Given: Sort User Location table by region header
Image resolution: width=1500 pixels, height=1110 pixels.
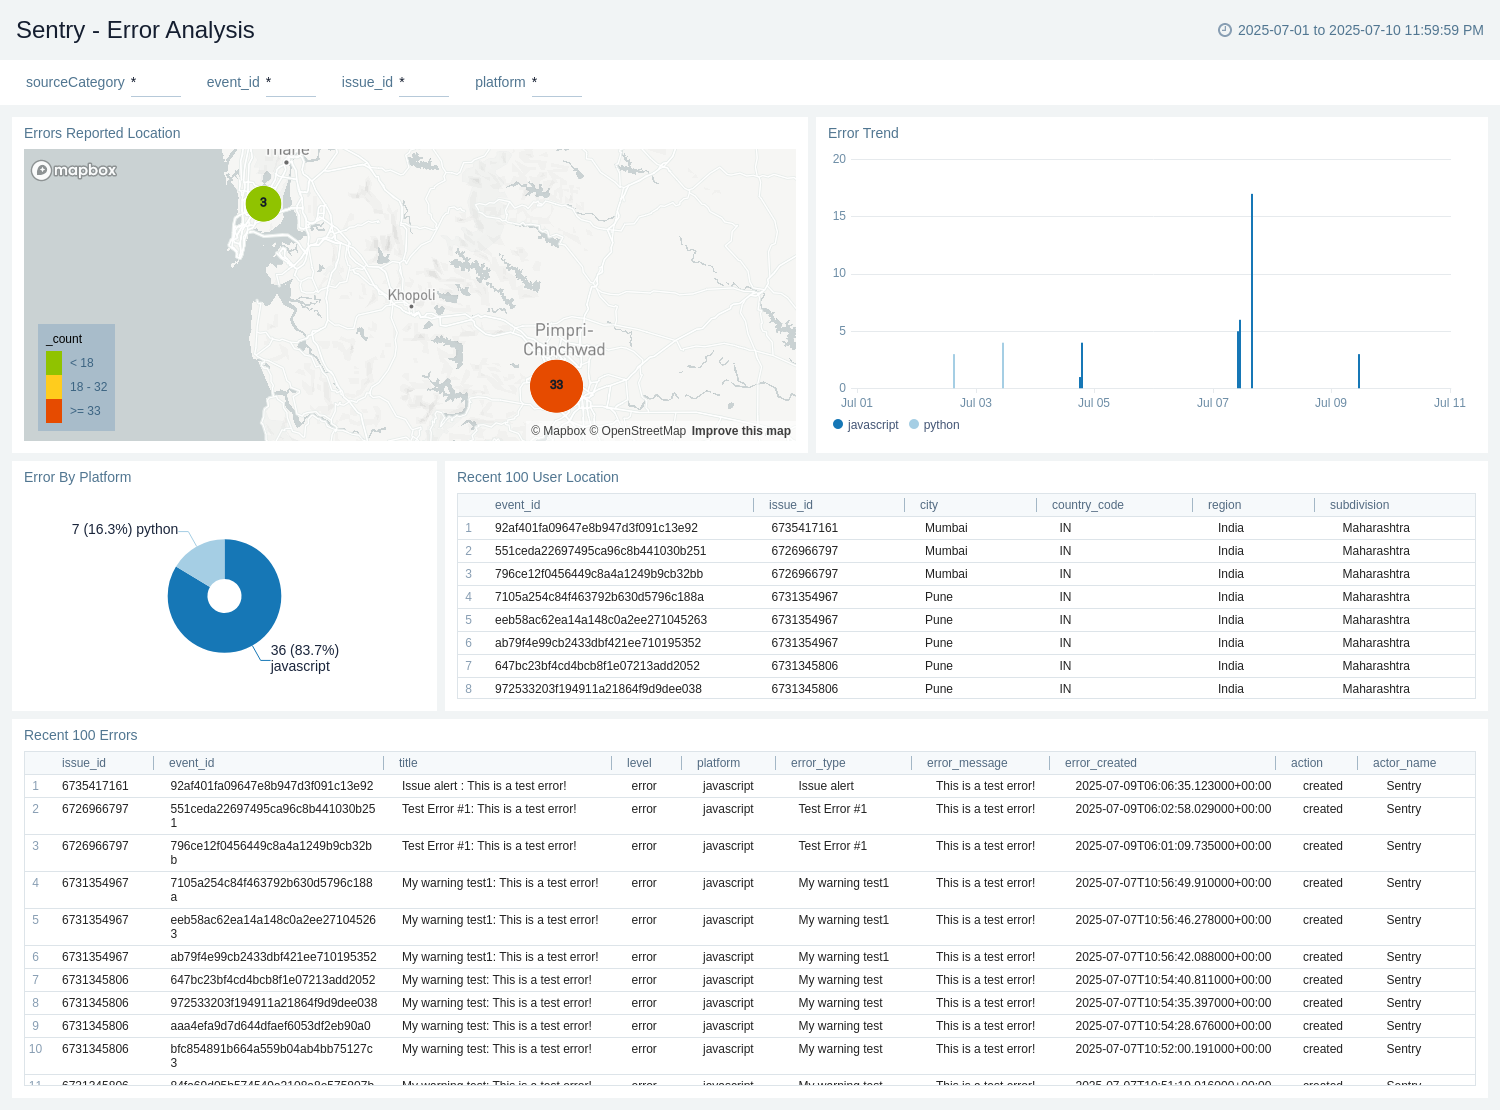Looking at the screenshot, I should [1224, 505].
